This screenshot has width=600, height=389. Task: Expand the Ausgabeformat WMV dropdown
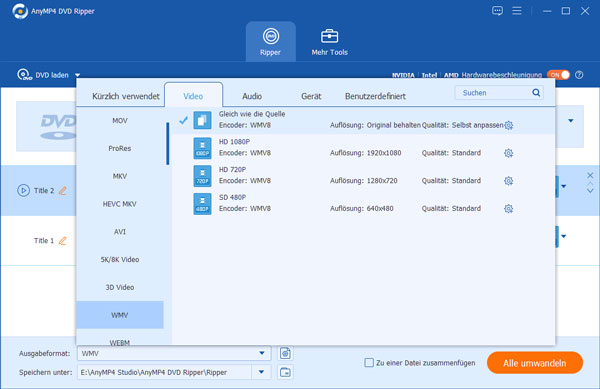click(x=262, y=353)
